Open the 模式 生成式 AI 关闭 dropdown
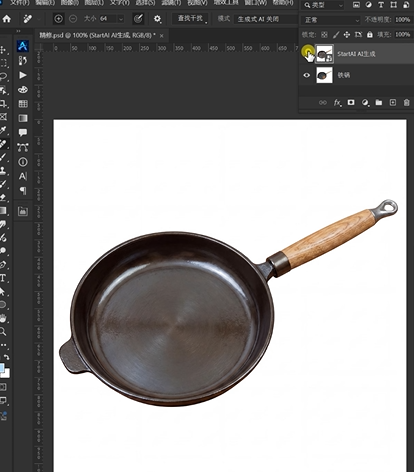414x472 pixels. 266,19
